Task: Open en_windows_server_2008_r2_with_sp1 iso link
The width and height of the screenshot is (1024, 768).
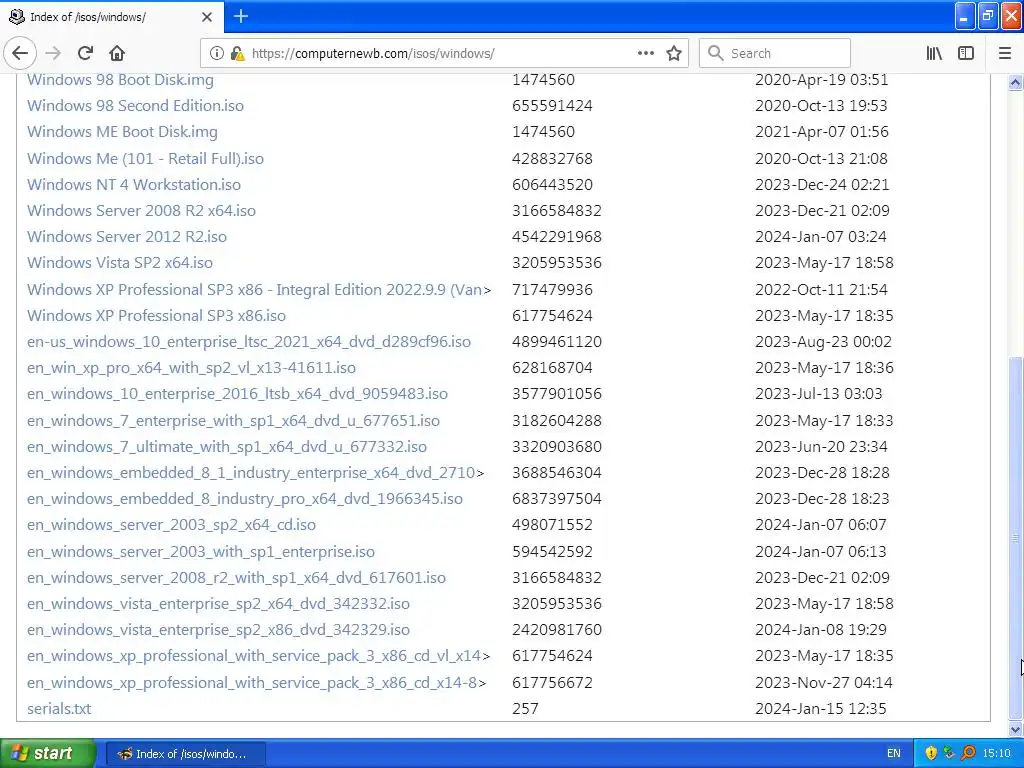Action: [x=236, y=579]
